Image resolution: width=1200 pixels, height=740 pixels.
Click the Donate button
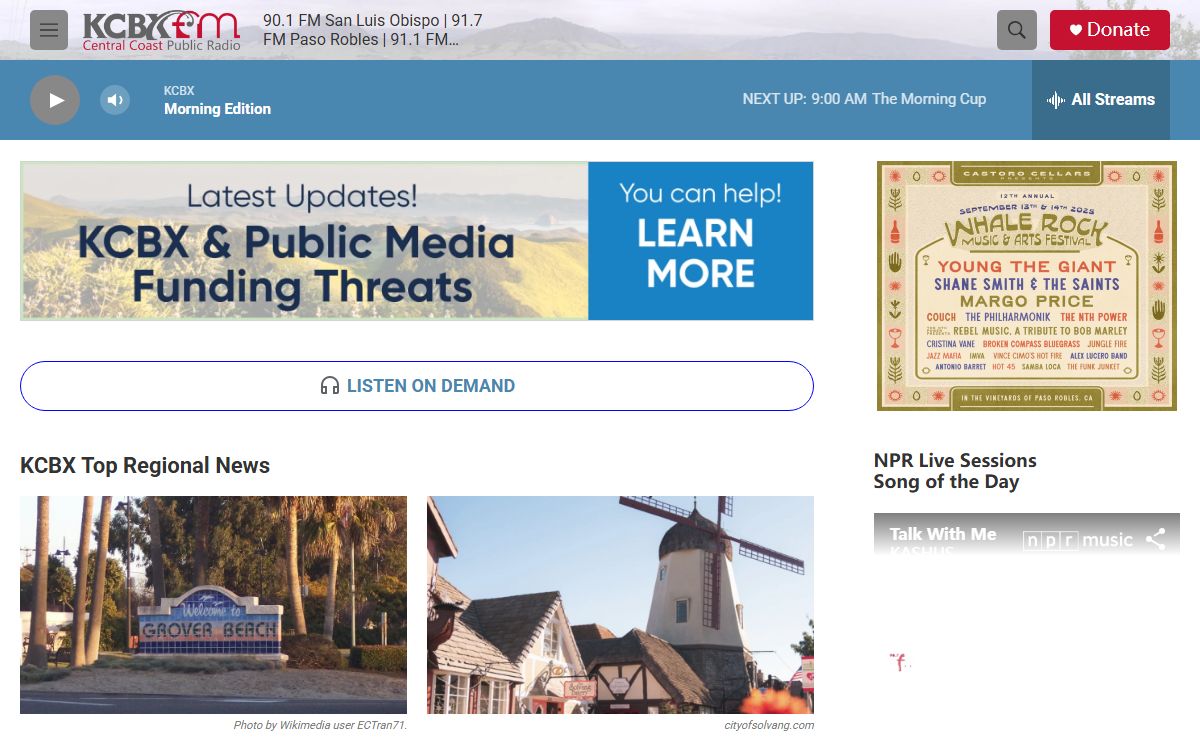click(x=1110, y=30)
